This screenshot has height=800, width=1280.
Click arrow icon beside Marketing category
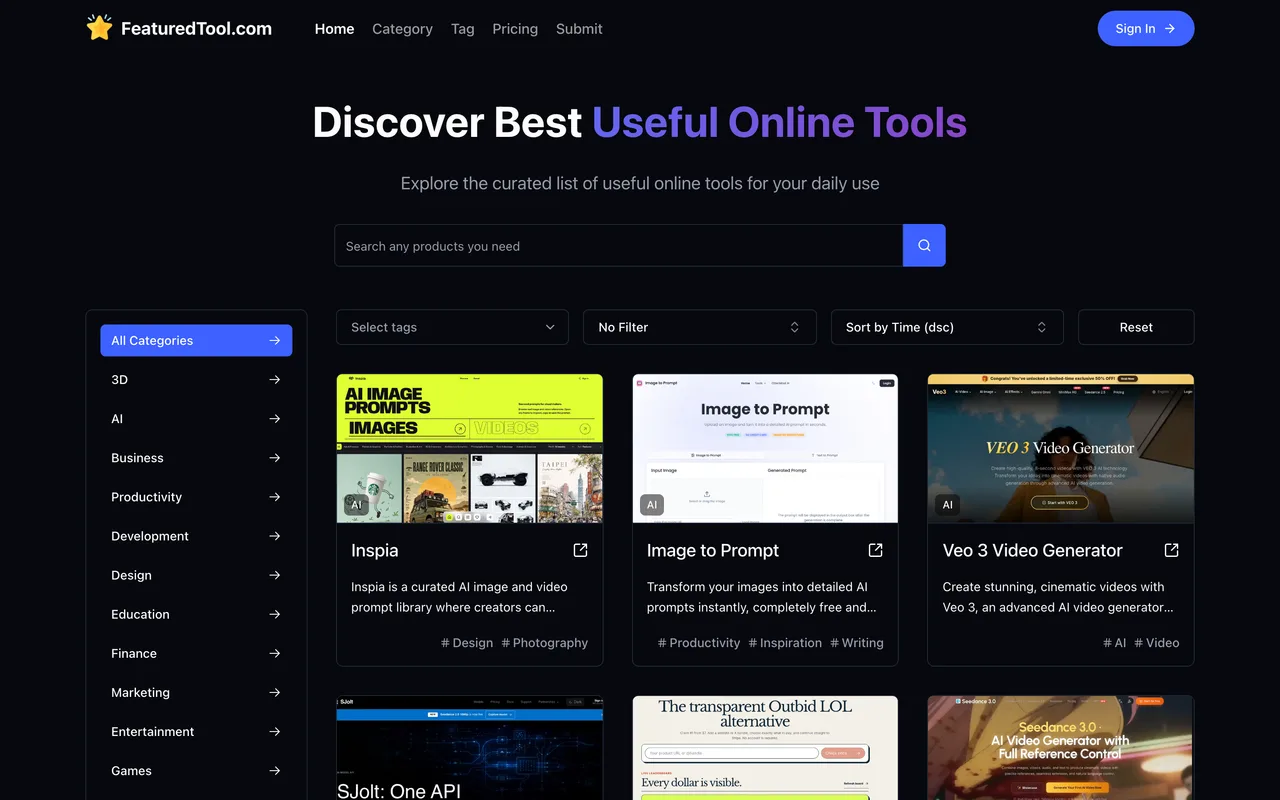pos(275,692)
